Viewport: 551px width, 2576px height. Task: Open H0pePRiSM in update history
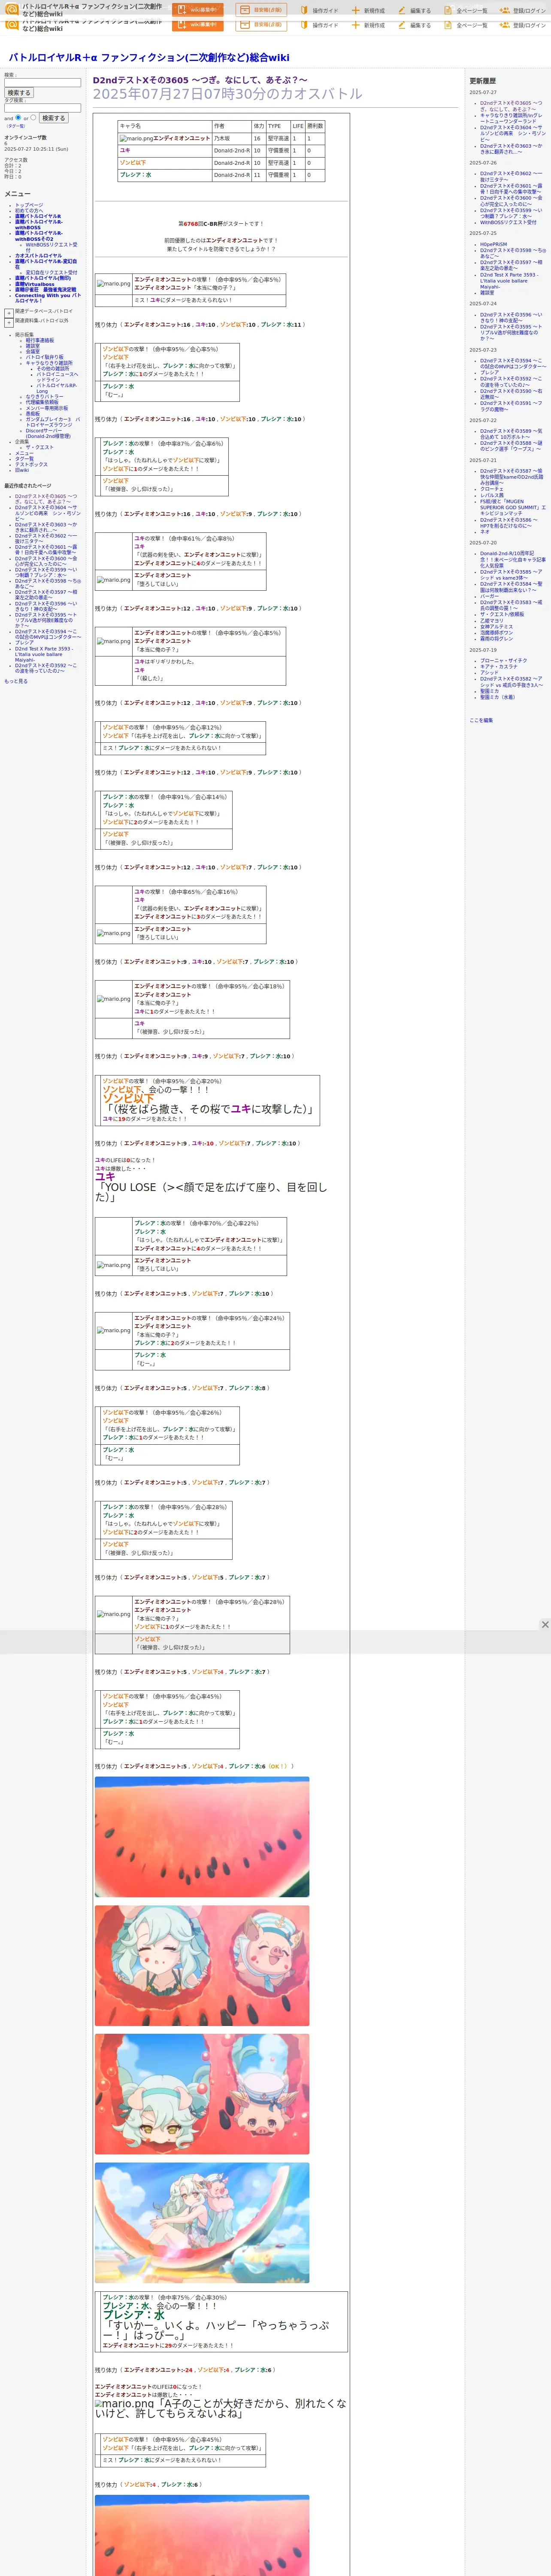493,244
